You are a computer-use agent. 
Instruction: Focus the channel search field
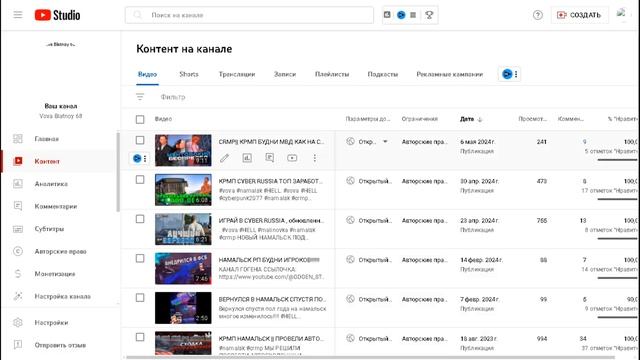point(249,15)
